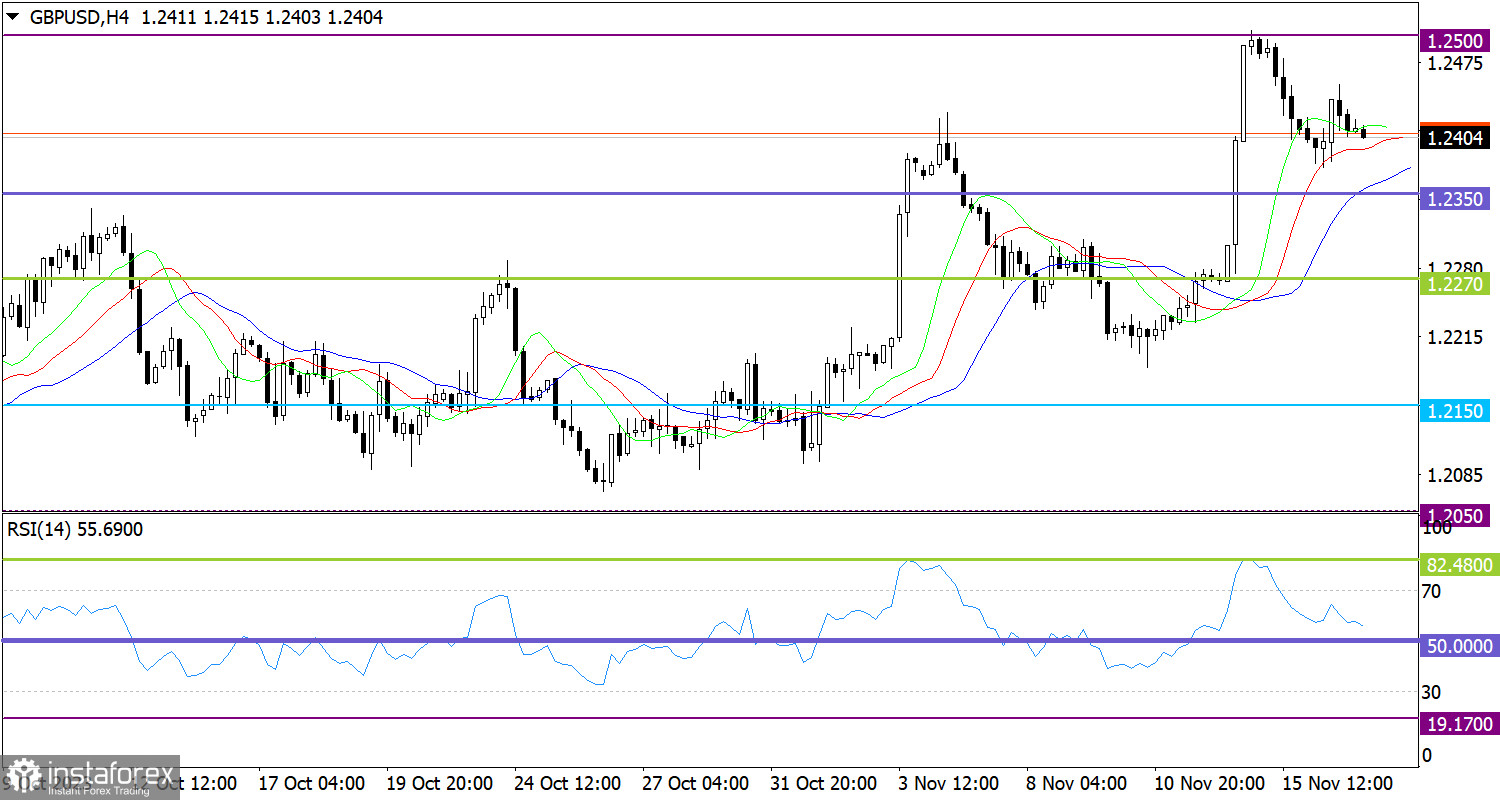The image size is (1500, 800).
Task: Click the 27 Oct 04:00 time axis label
Action: pyautogui.click(x=697, y=782)
